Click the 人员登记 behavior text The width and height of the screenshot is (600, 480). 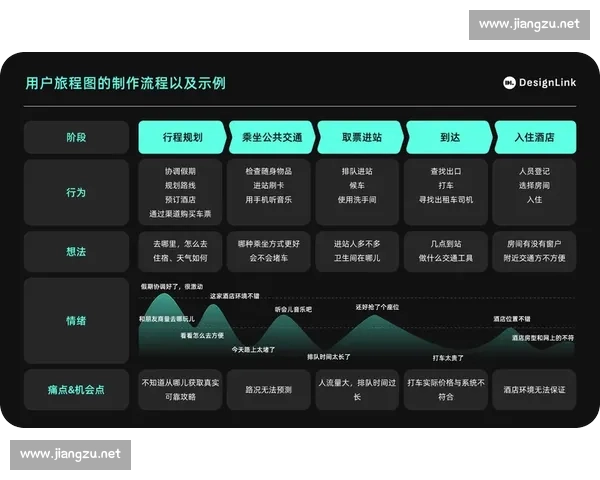(x=534, y=171)
